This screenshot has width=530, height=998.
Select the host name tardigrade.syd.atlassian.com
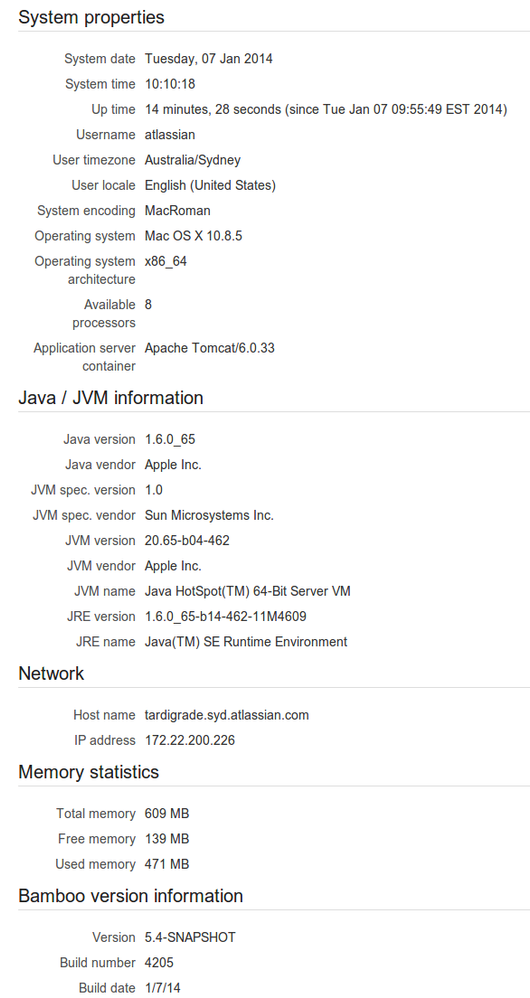227,715
